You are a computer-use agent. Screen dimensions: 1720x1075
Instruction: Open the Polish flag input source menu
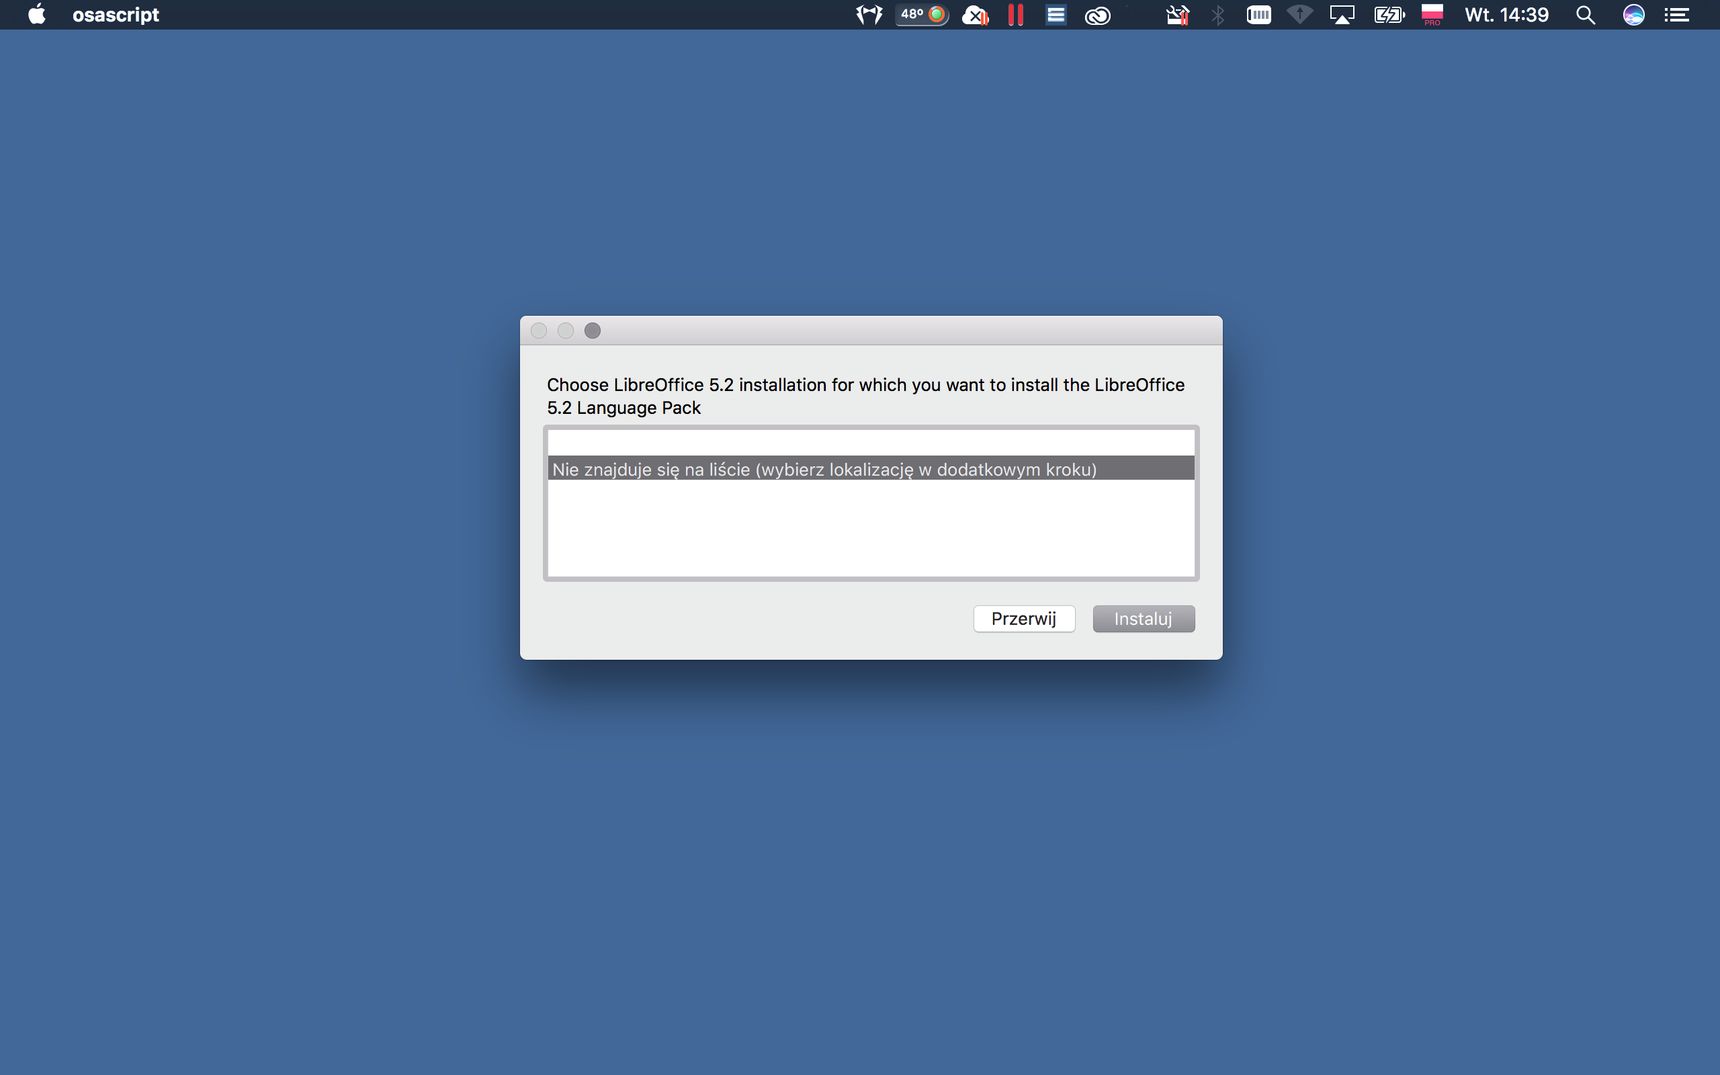tap(1432, 14)
